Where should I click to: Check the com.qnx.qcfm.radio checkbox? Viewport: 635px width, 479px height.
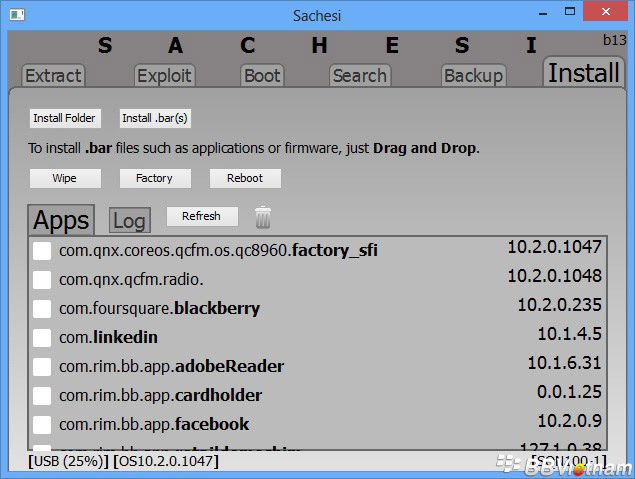[42, 280]
